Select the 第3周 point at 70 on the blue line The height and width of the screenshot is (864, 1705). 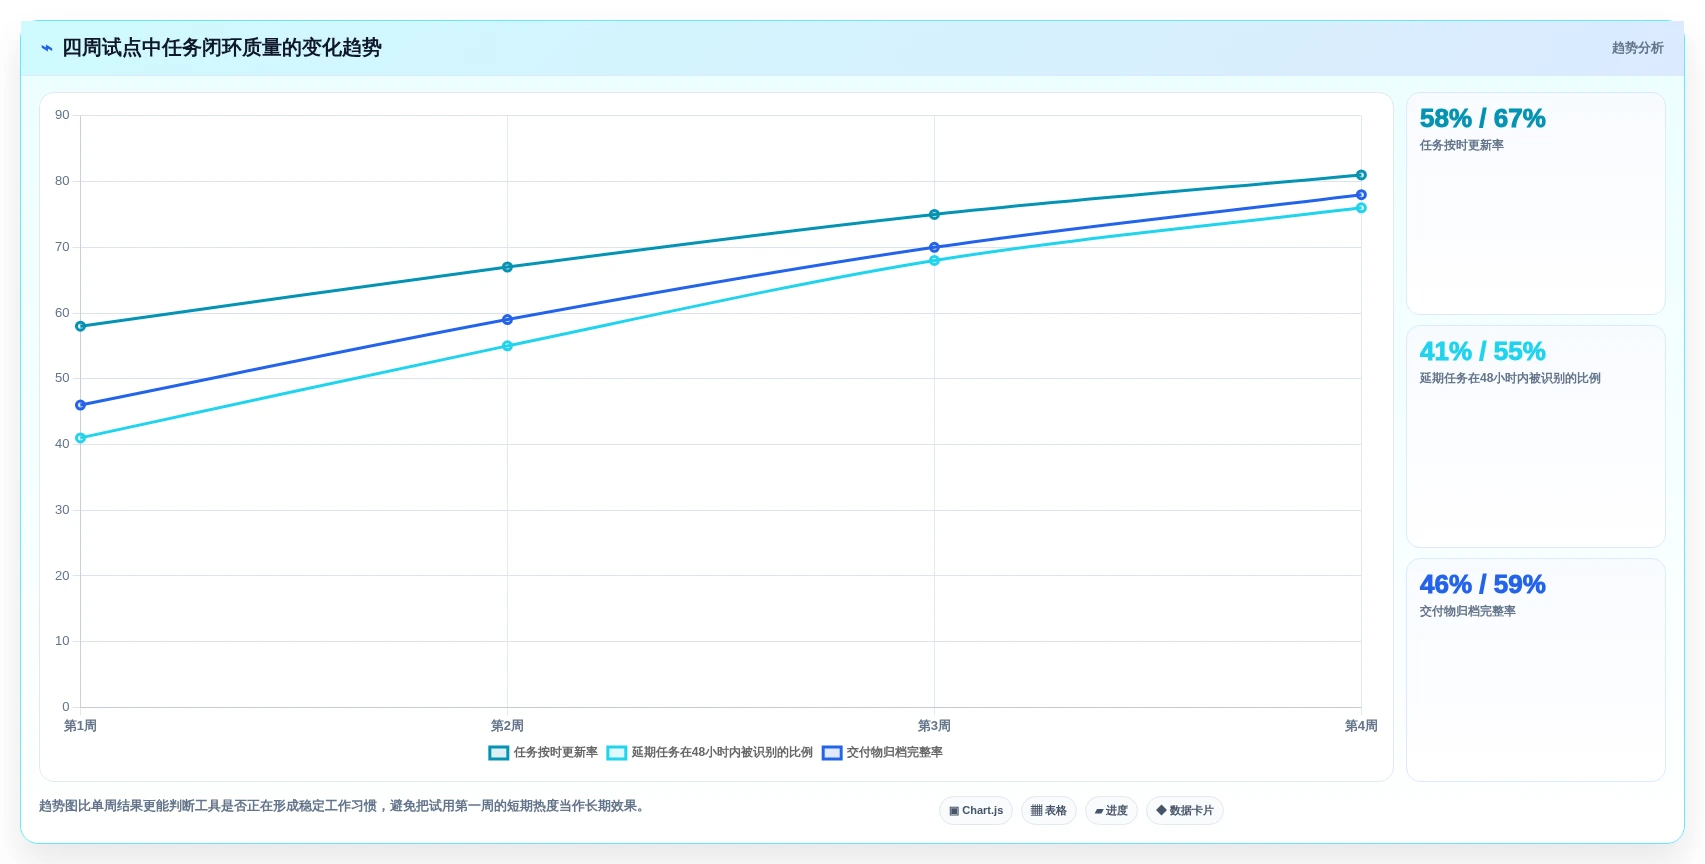[x=934, y=247]
